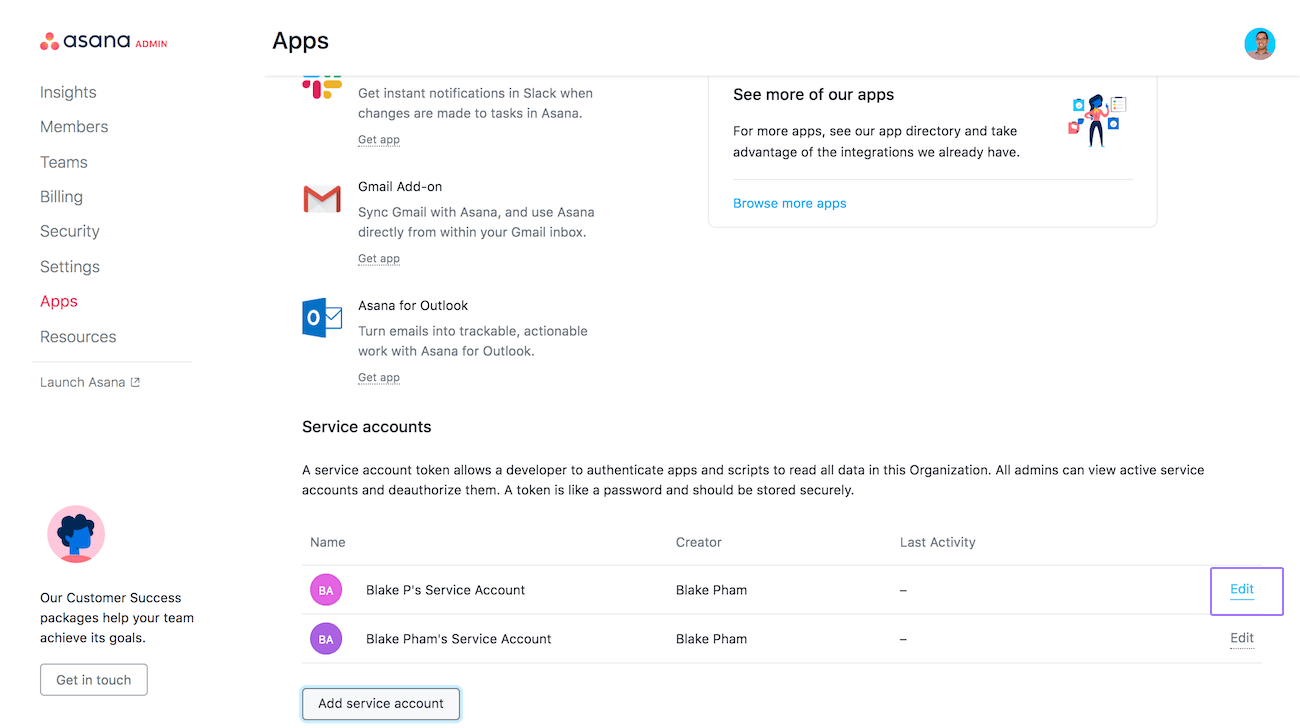Open the Security section
Image resolution: width=1300 pixels, height=728 pixels.
(x=70, y=231)
